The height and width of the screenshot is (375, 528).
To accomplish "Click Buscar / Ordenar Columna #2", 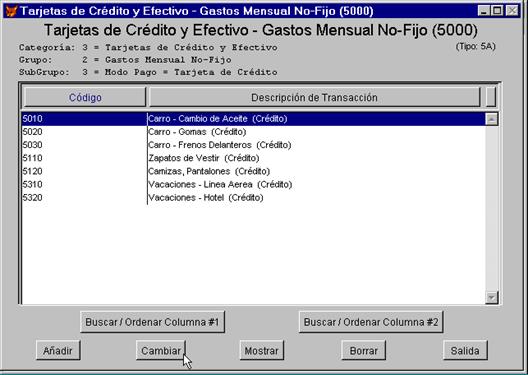I will (371, 322).
